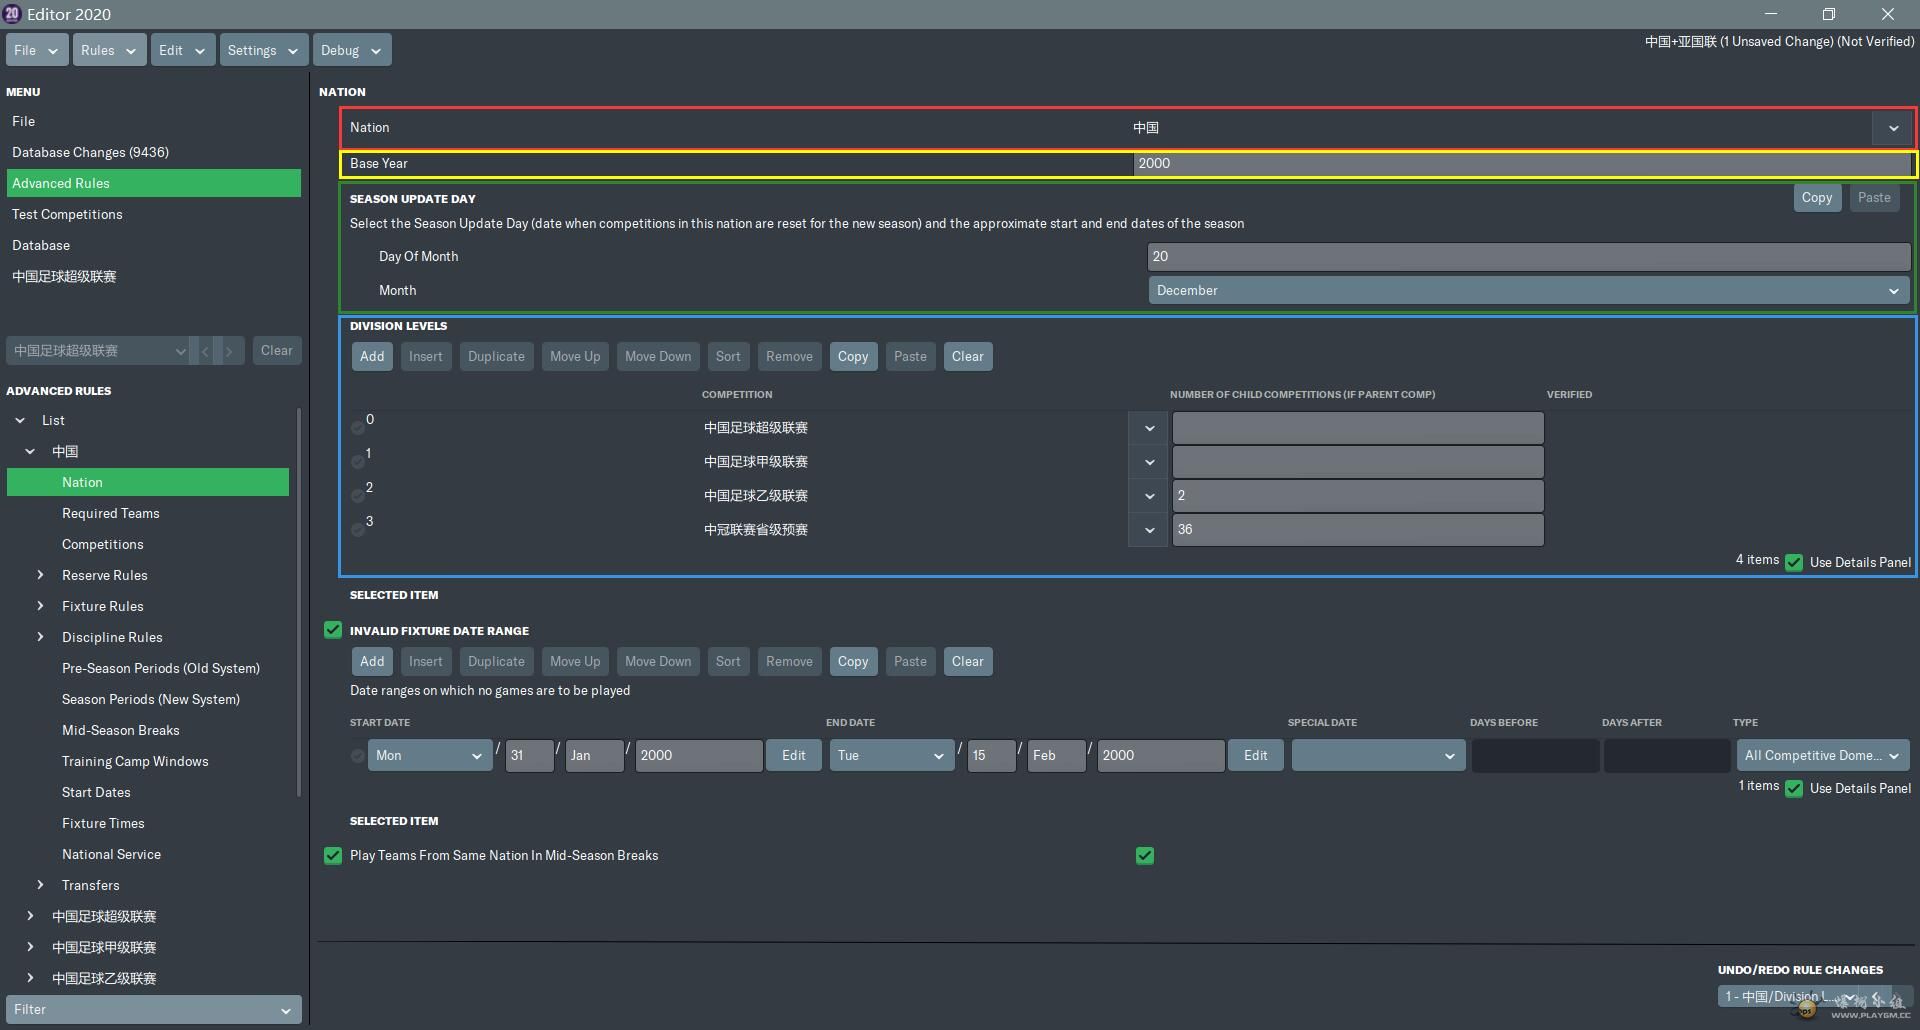This screenshot has height=1030, width=1920.
Task: Uncheck Play Teams From Same Nation value
Action: point(1145,856)
